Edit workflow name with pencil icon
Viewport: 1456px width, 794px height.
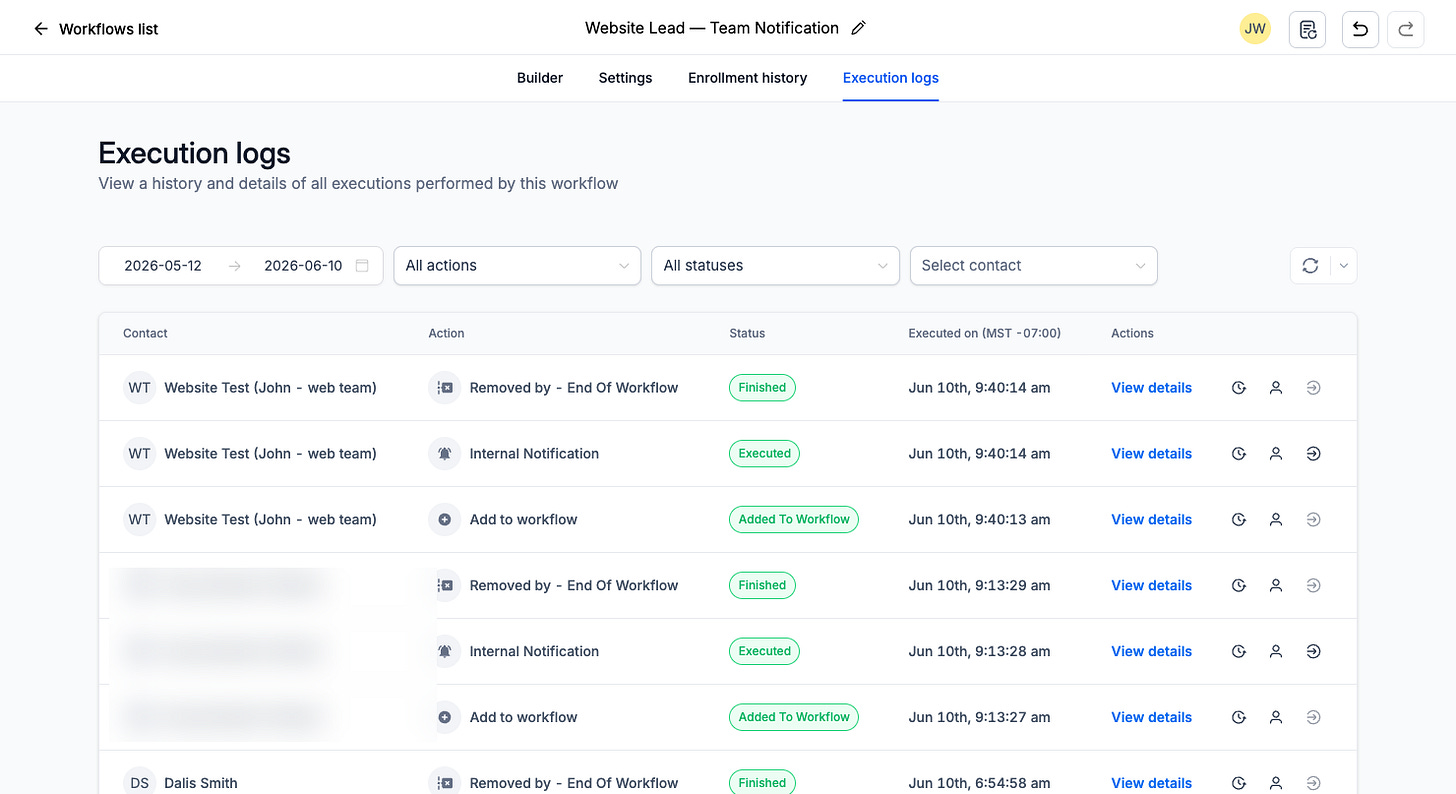pos(858,28)
